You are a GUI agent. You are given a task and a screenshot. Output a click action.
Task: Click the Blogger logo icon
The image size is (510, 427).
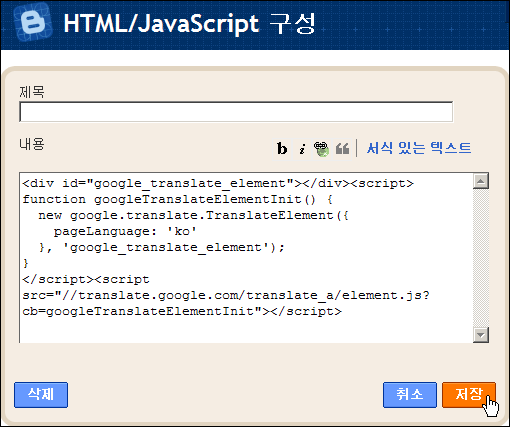point(33,23)
